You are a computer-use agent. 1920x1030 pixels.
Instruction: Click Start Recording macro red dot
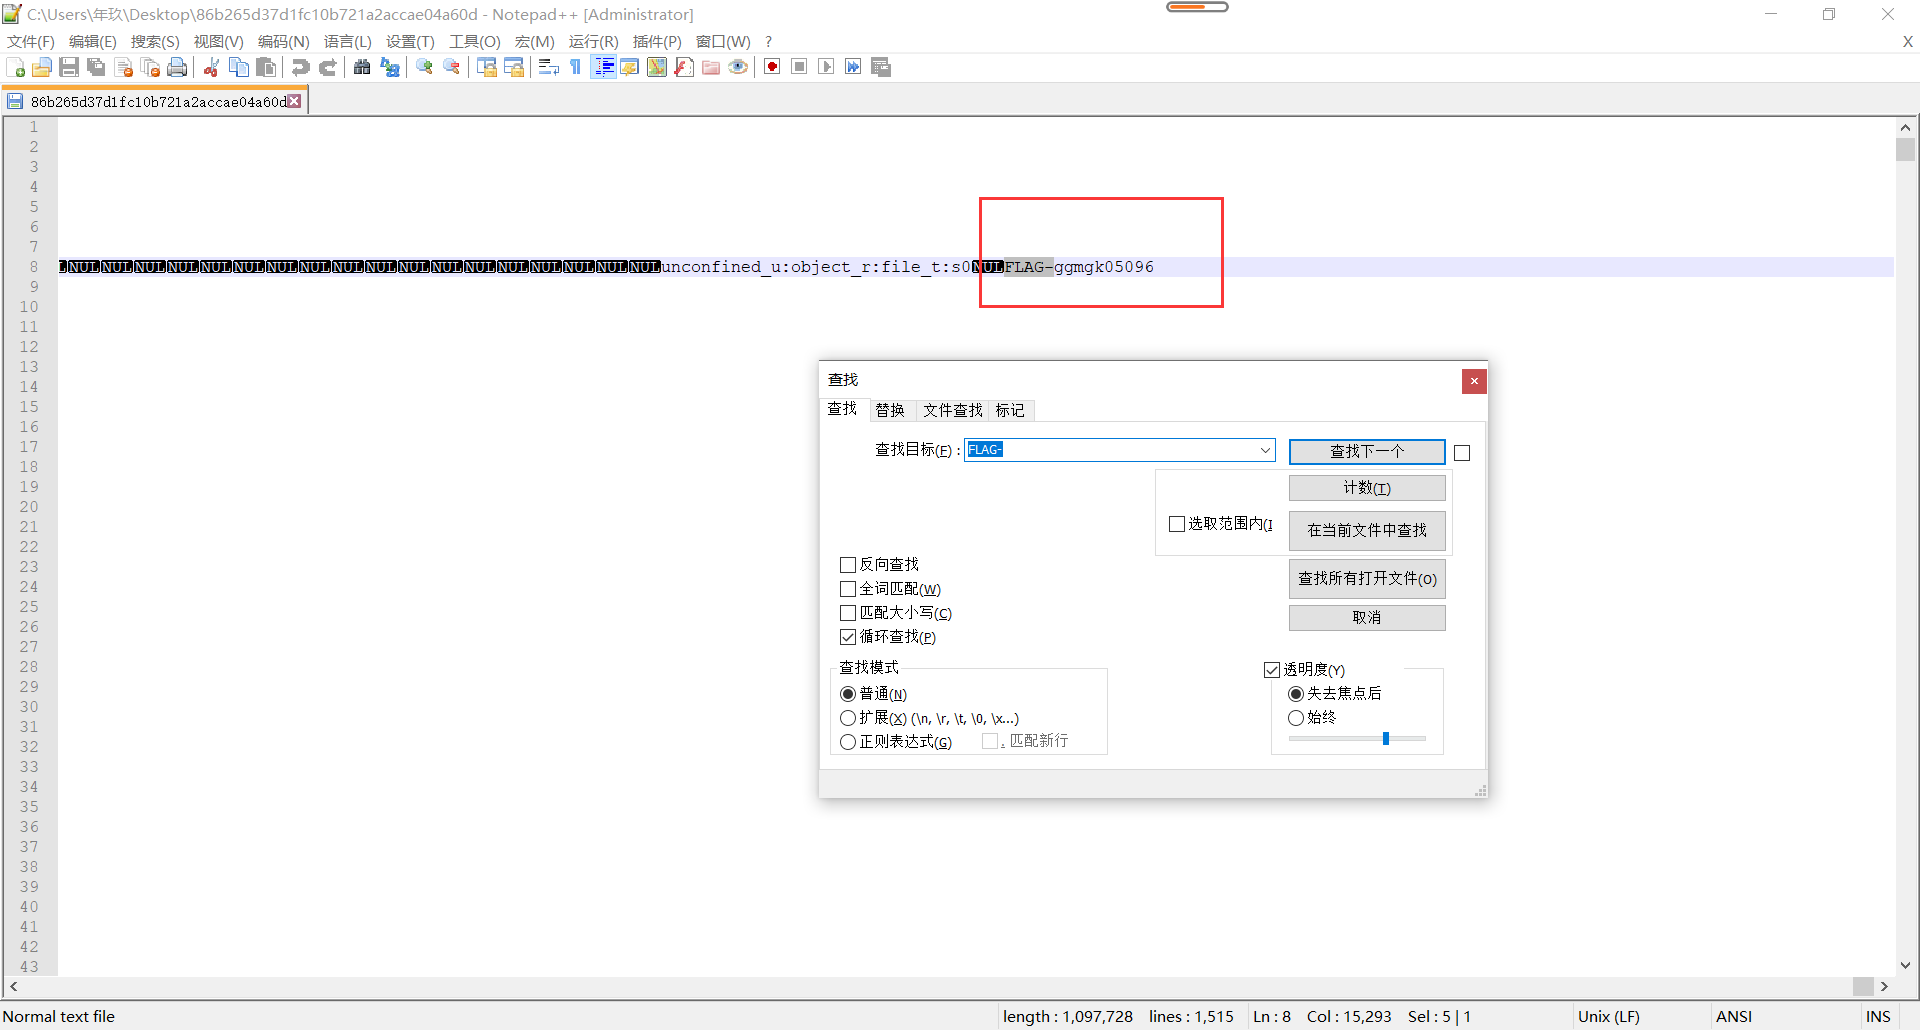[772, 67]
